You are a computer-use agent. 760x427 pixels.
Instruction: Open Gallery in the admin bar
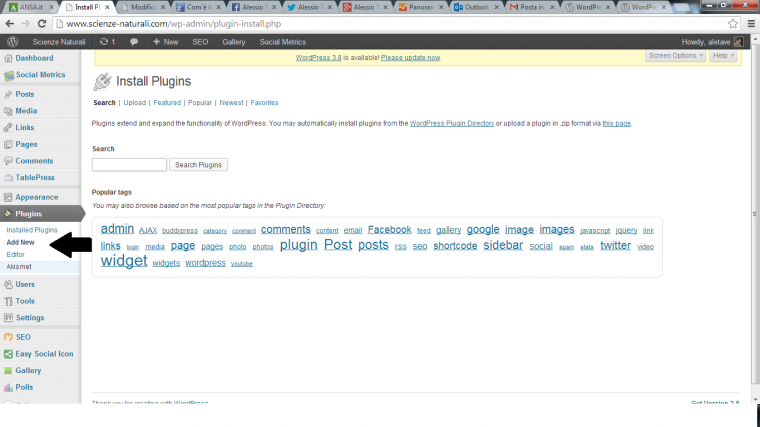click(x=234, y=42)
